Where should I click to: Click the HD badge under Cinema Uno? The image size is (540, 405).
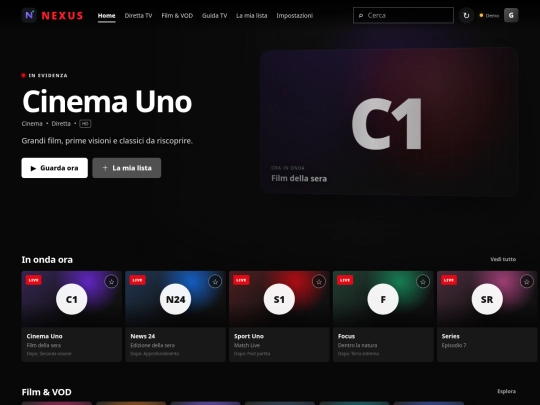coord(85,124)
